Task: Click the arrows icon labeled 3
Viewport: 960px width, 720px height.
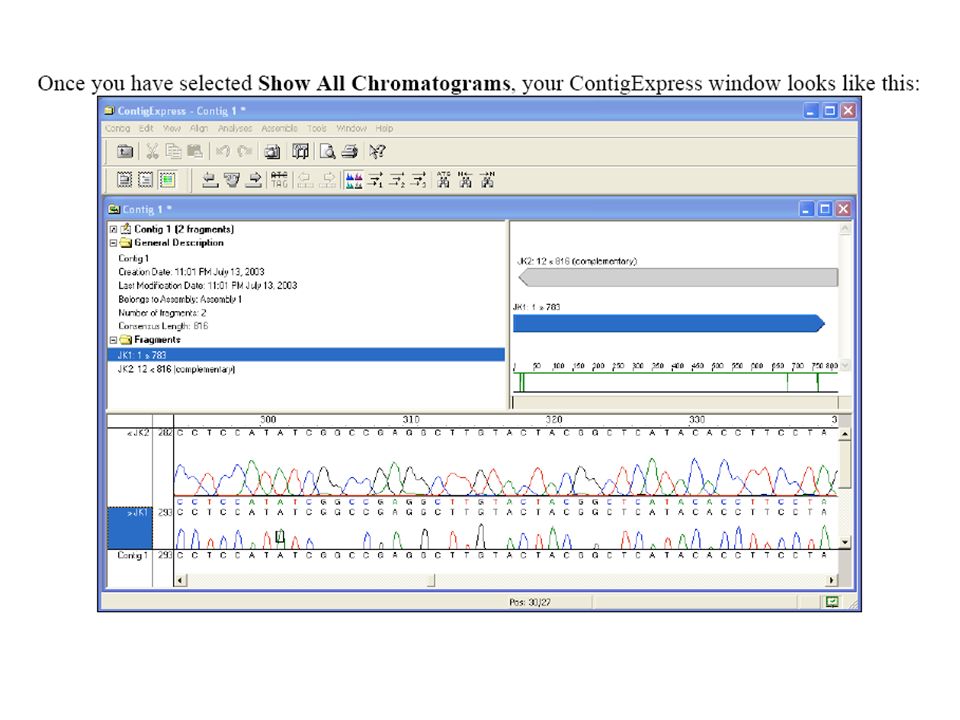Action: click(418, 180)
